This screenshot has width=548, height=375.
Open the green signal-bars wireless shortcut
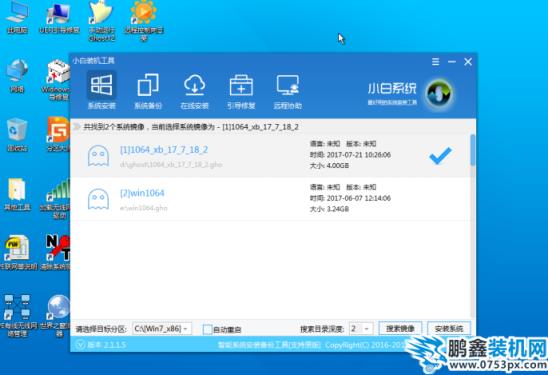tap(56, 198)
